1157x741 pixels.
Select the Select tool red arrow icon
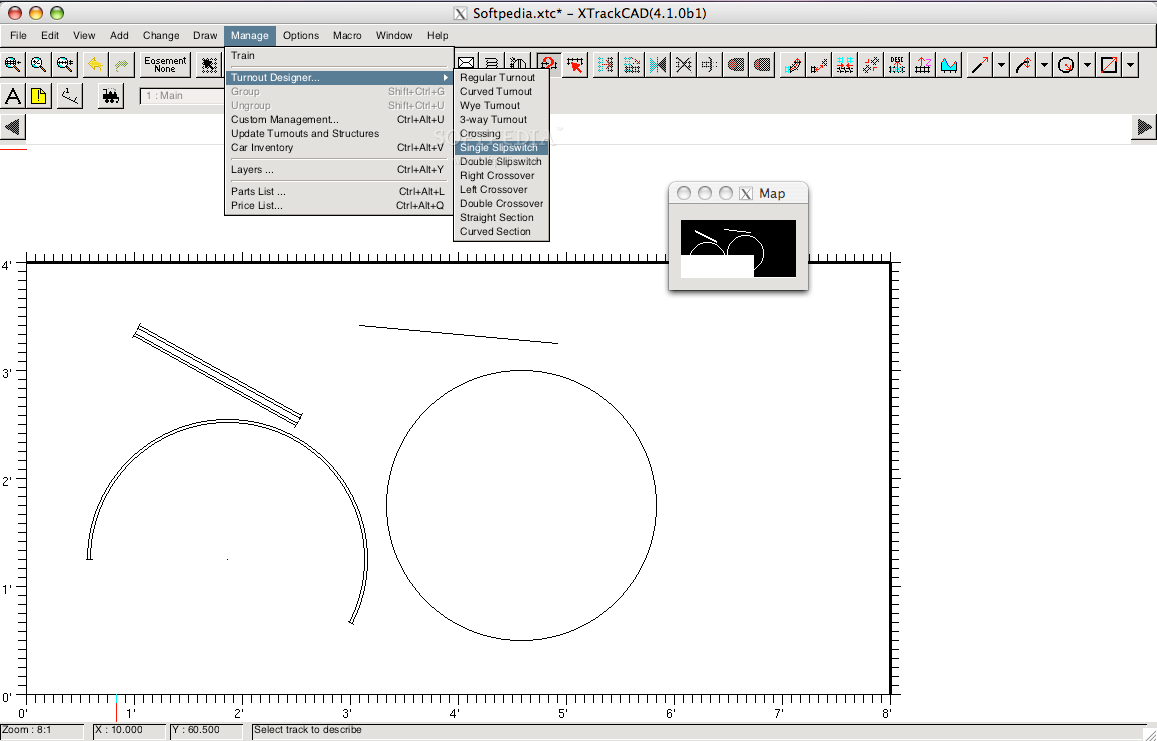coord(575,65)
